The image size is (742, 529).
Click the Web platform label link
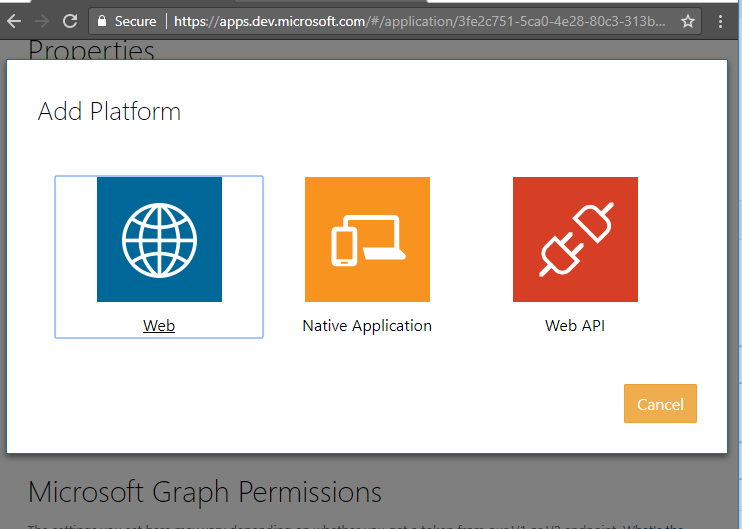pyautogui.click(x=159, y=326)
